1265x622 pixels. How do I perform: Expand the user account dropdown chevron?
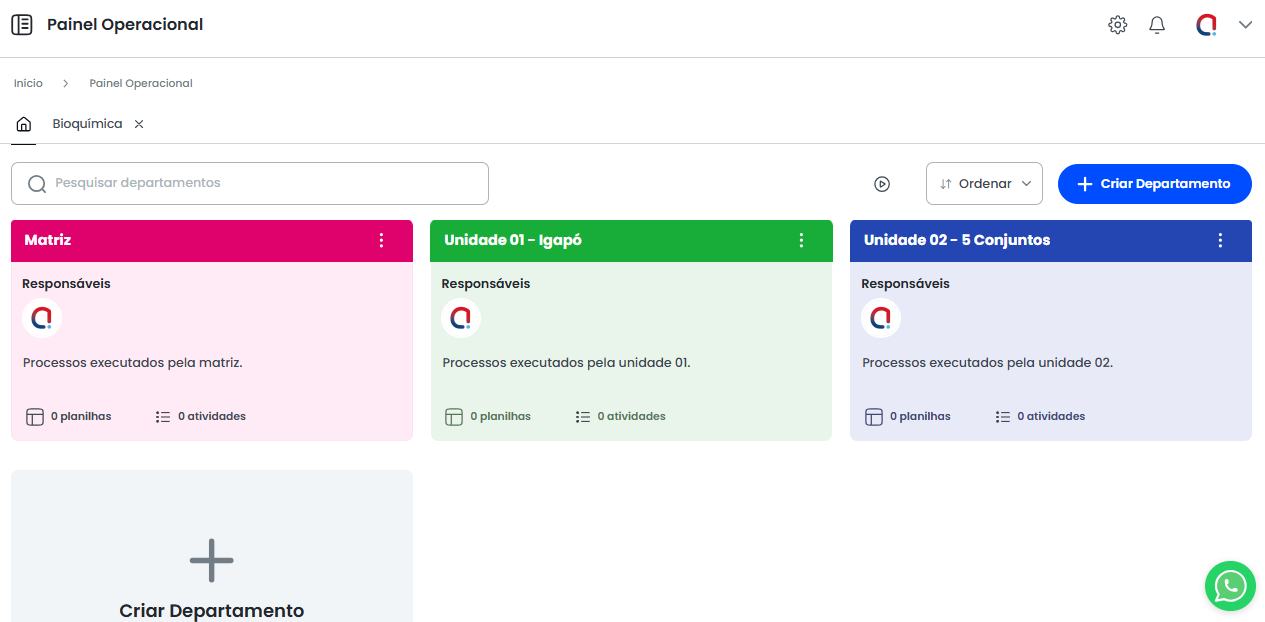[1245, 25]
